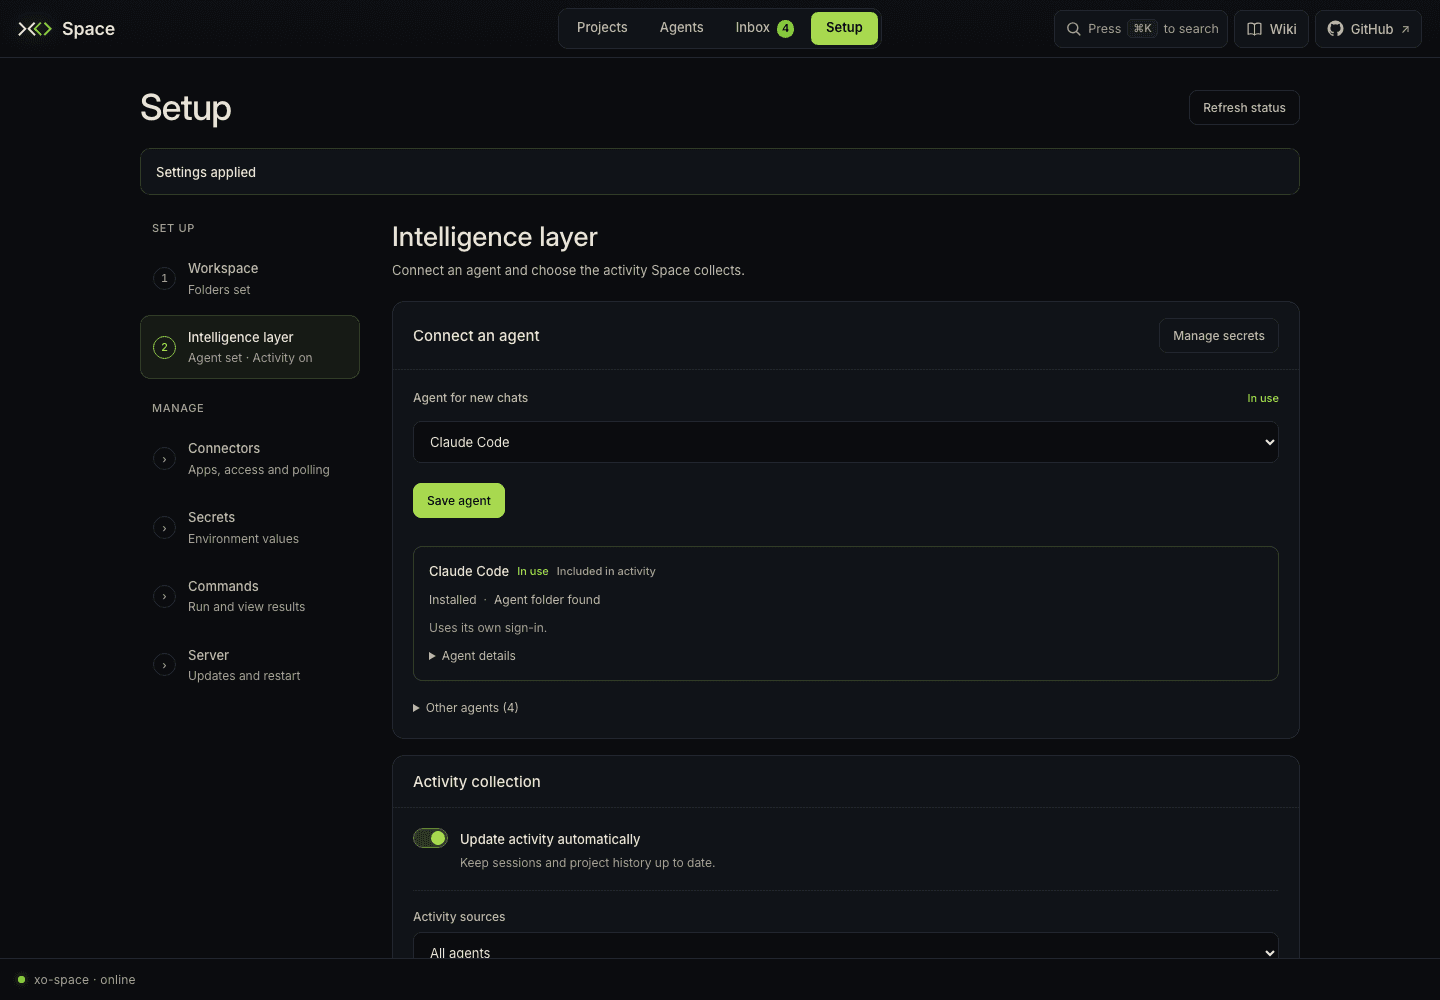Click the green online status dot
This screenshot has width=1440, height=1000.
[21, 980]
